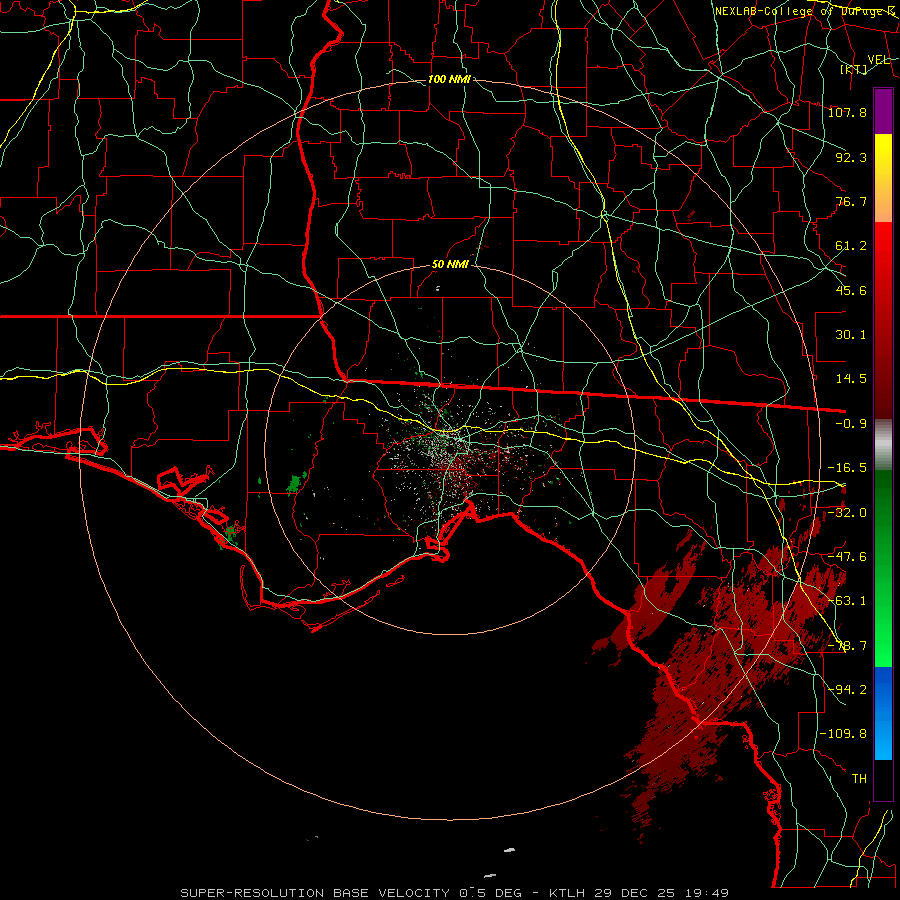This screenshot has width=900, height=900.
Task: Click the -16.5 value on the velocity scale
Action: click(847, 468)
